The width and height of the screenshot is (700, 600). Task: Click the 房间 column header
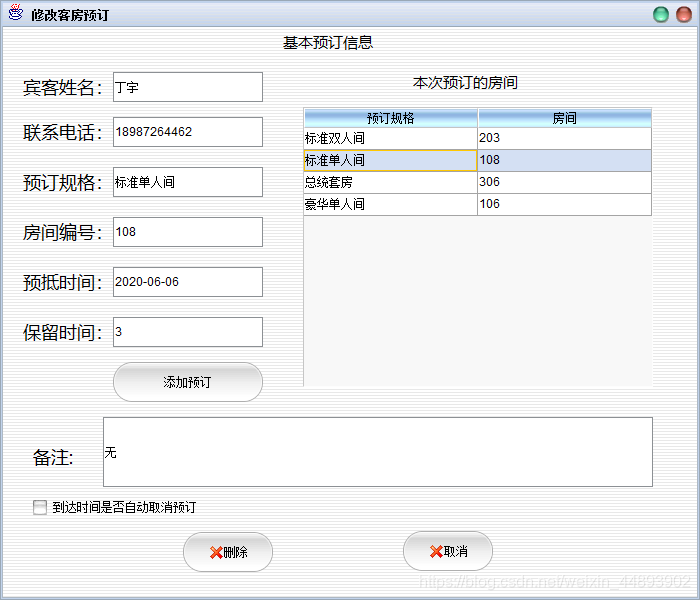tap(565, 118)
